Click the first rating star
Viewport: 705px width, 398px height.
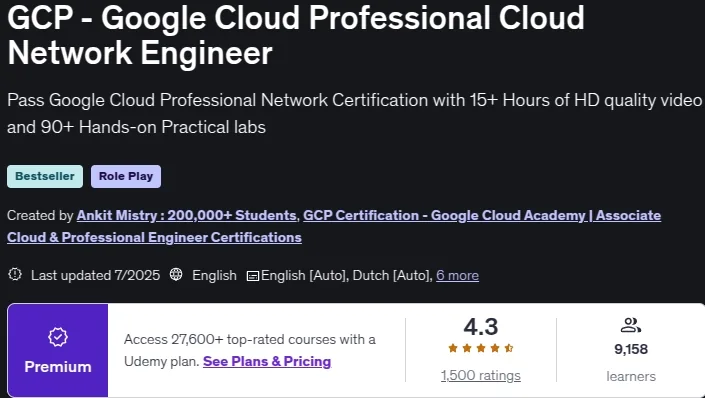pos(453,348)
